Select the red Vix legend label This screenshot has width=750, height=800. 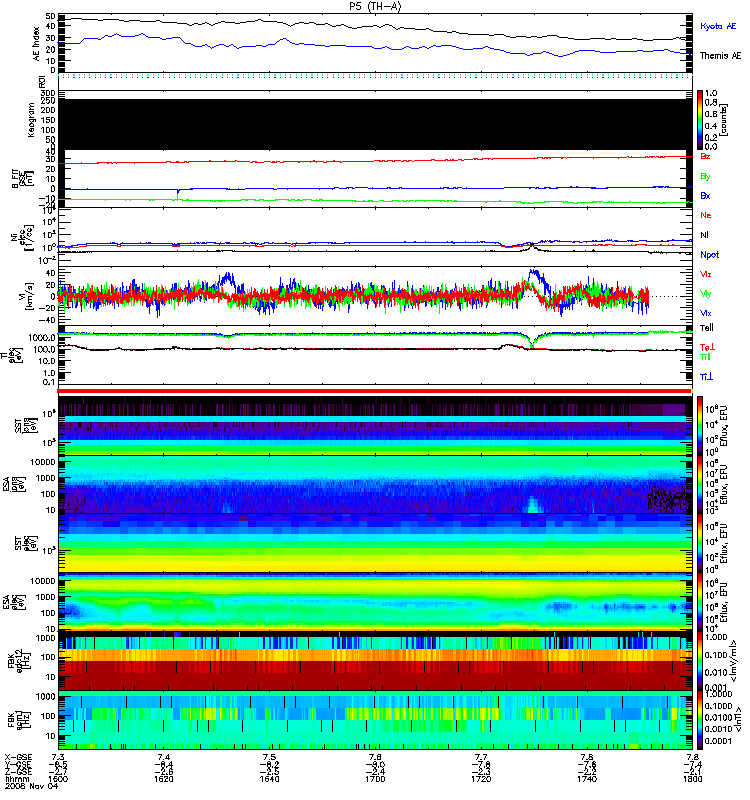[705, 274]
